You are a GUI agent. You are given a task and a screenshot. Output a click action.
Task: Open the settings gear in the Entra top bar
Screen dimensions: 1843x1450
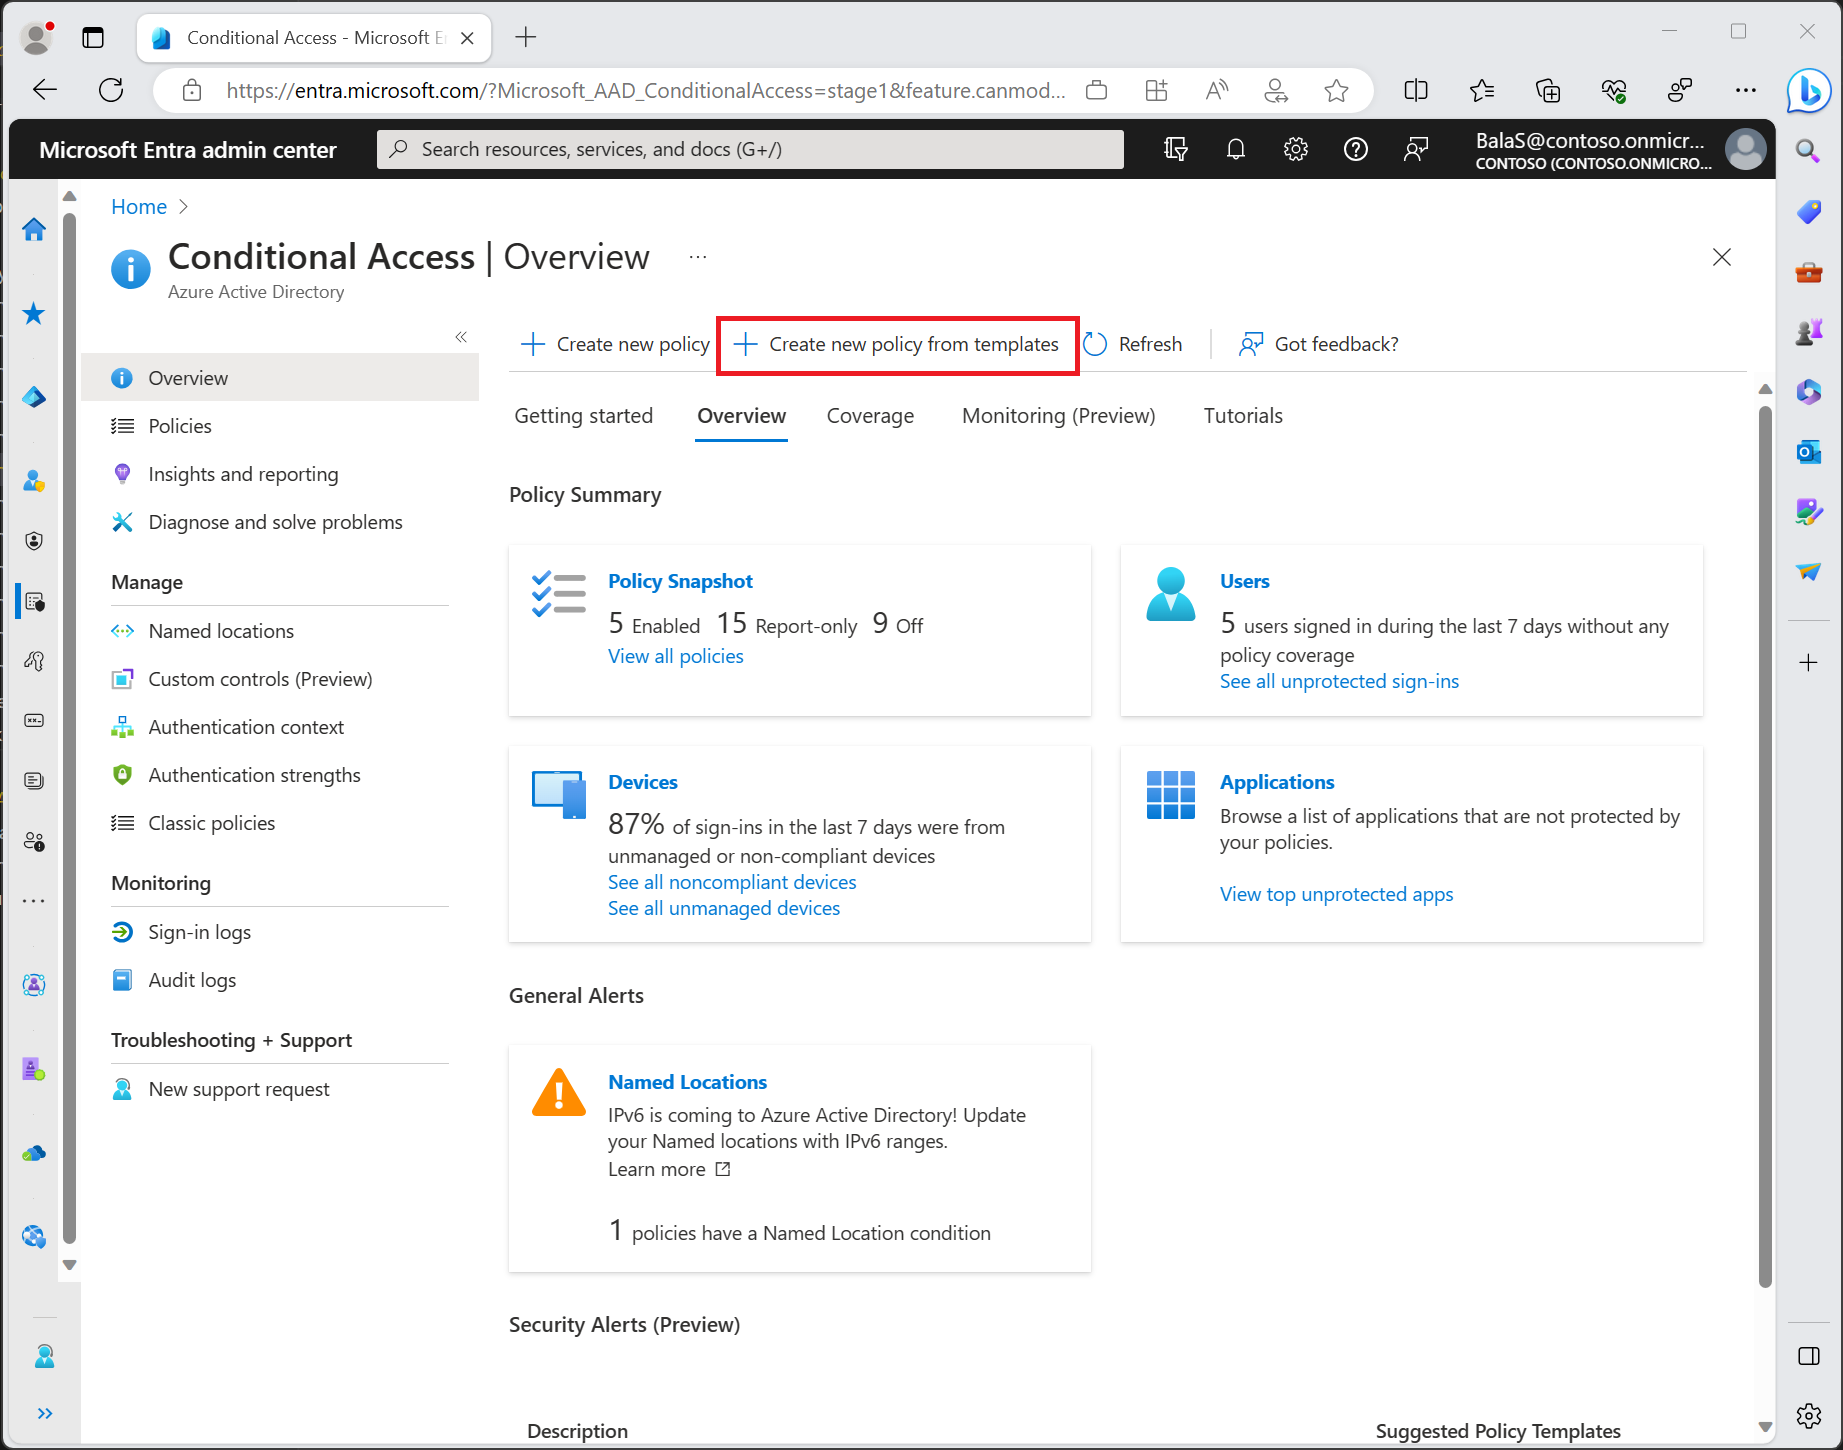[x=1295, y=148]
